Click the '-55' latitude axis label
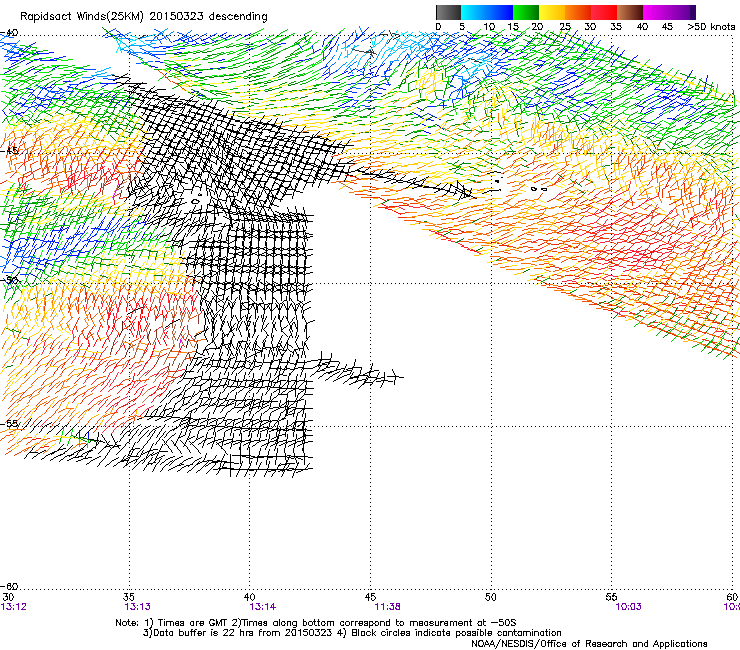 pyautogui.click(x=9, y=423)
